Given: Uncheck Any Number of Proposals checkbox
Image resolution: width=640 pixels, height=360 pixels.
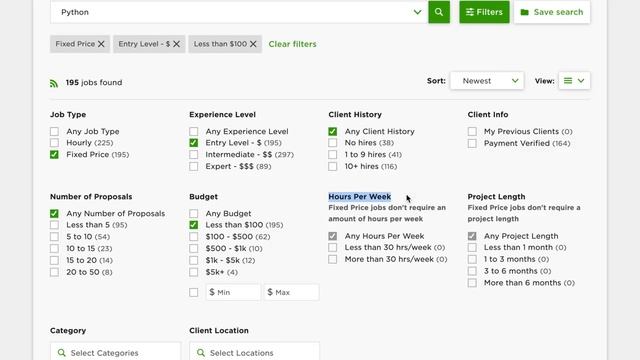Looking at the screenshot, I should [x=54, y=213].
